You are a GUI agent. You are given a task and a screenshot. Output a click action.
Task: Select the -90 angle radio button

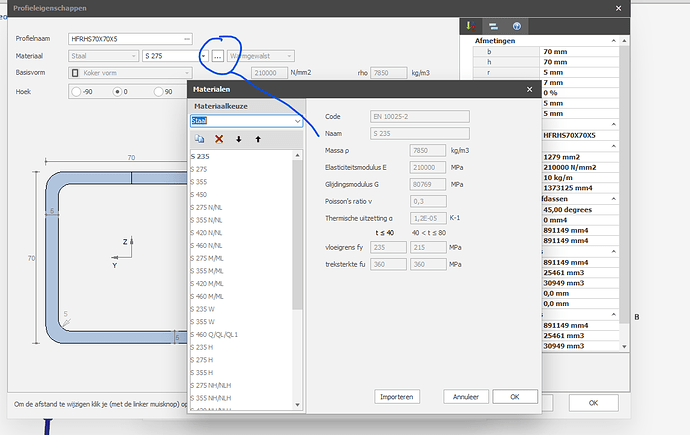pyautogui.click(x=77, y=91)
